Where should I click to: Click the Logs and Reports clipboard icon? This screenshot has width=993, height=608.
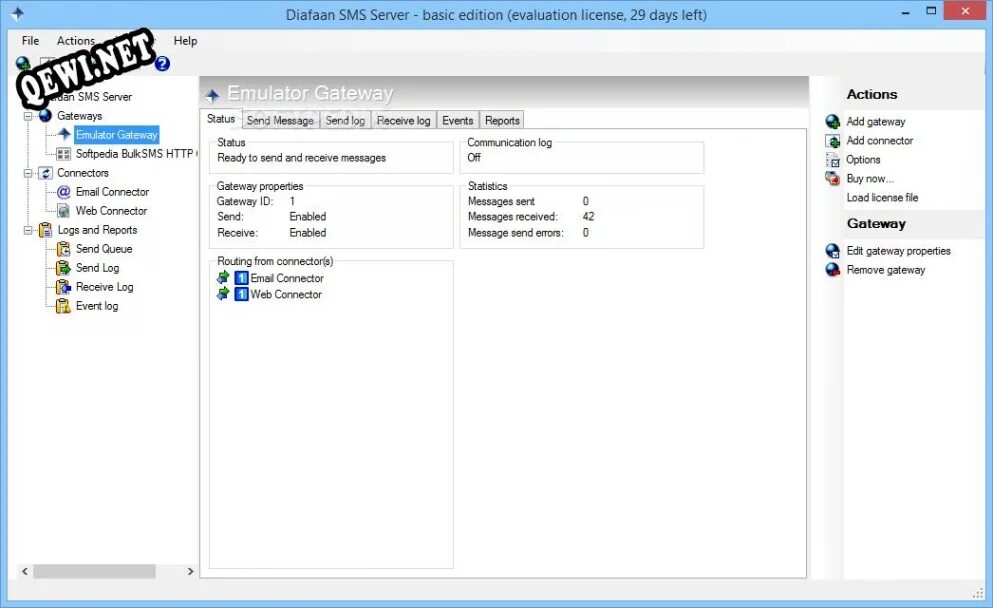click(x=45, y=230)
